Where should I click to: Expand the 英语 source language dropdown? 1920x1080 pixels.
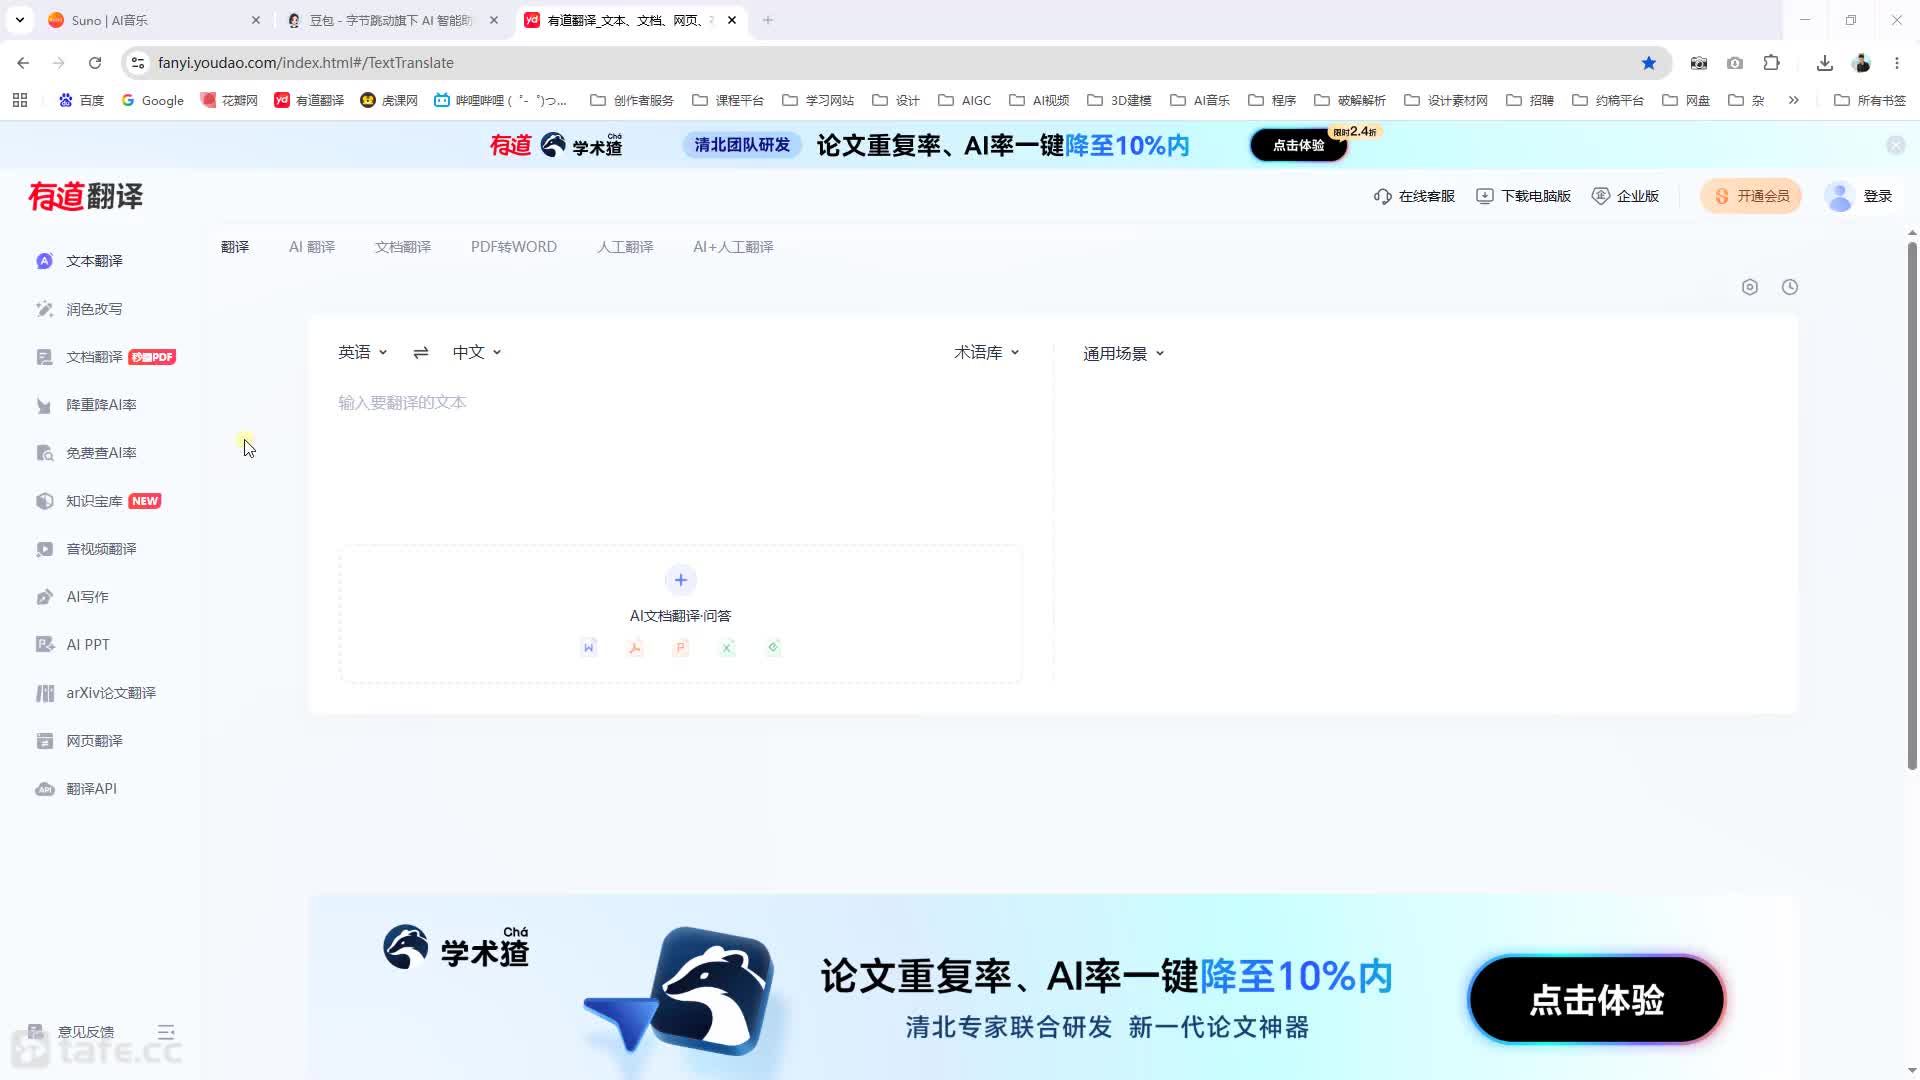362,352
